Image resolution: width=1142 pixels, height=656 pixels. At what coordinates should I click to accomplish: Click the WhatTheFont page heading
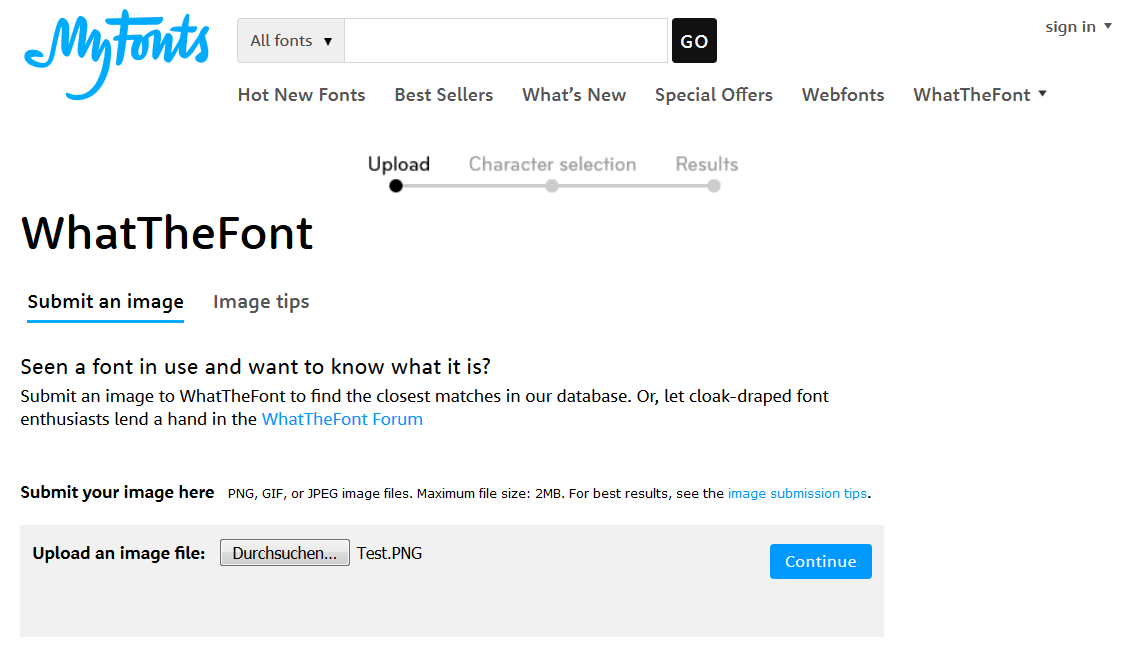[x=168, y=234]
